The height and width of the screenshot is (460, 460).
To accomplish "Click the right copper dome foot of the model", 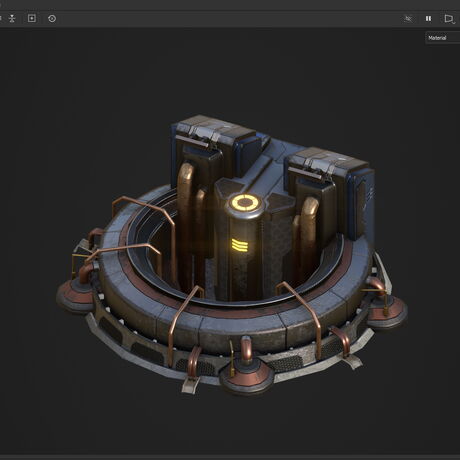I will click(x=387, y=310).
